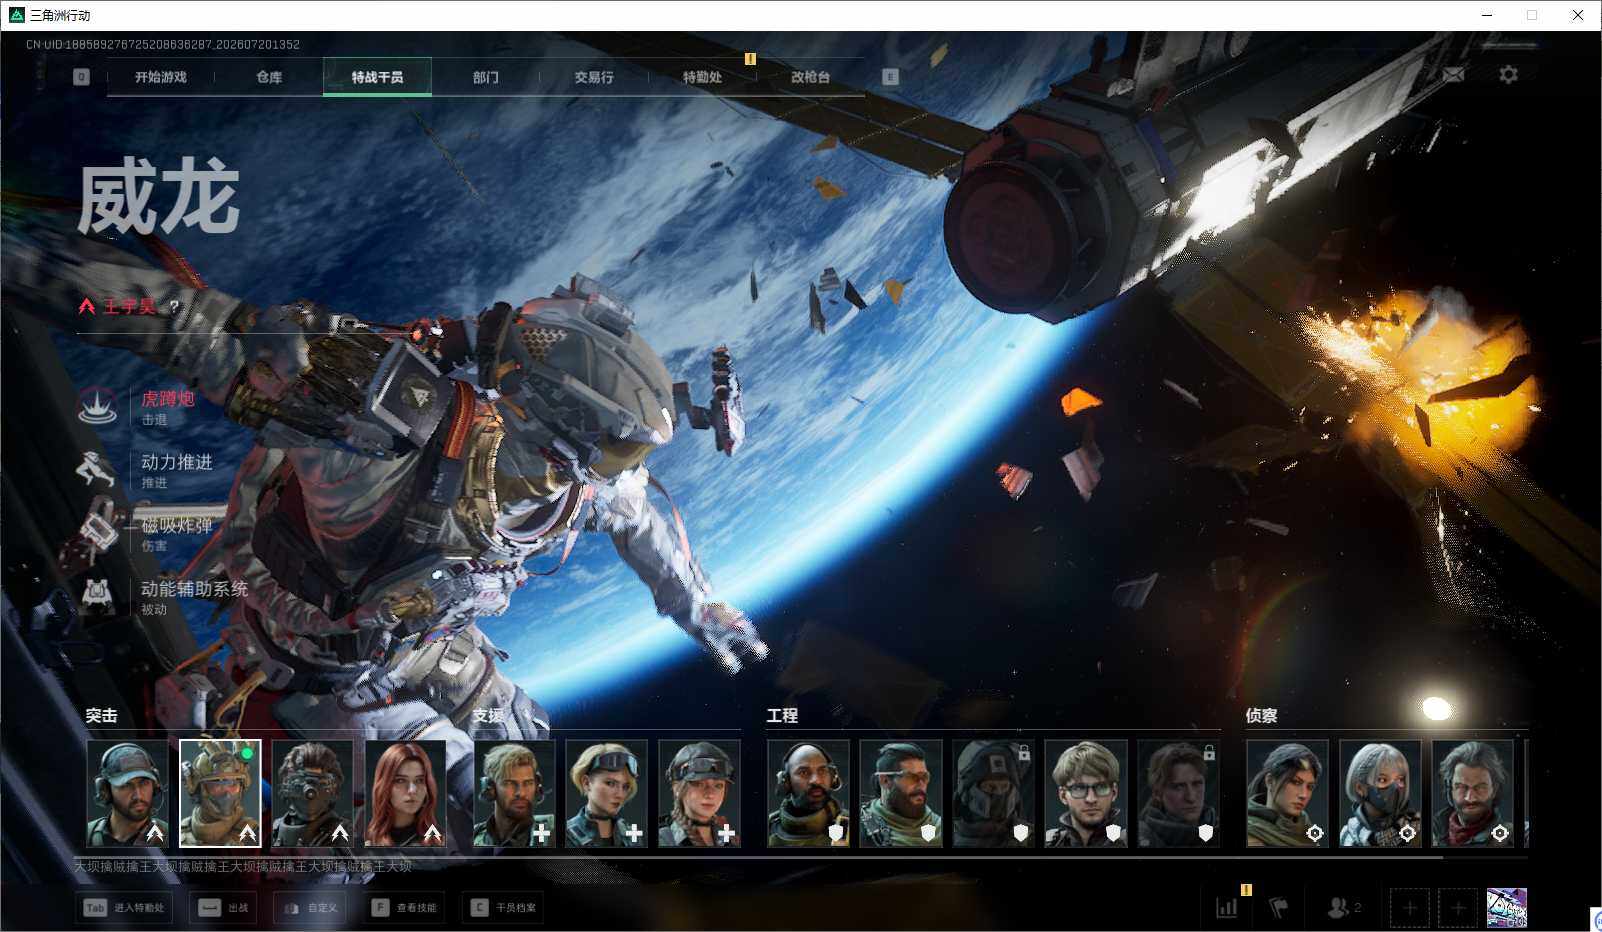This screenshot has height=932, width=1602.
Task: Switch to the 交易行 tab
Action: 594,77
